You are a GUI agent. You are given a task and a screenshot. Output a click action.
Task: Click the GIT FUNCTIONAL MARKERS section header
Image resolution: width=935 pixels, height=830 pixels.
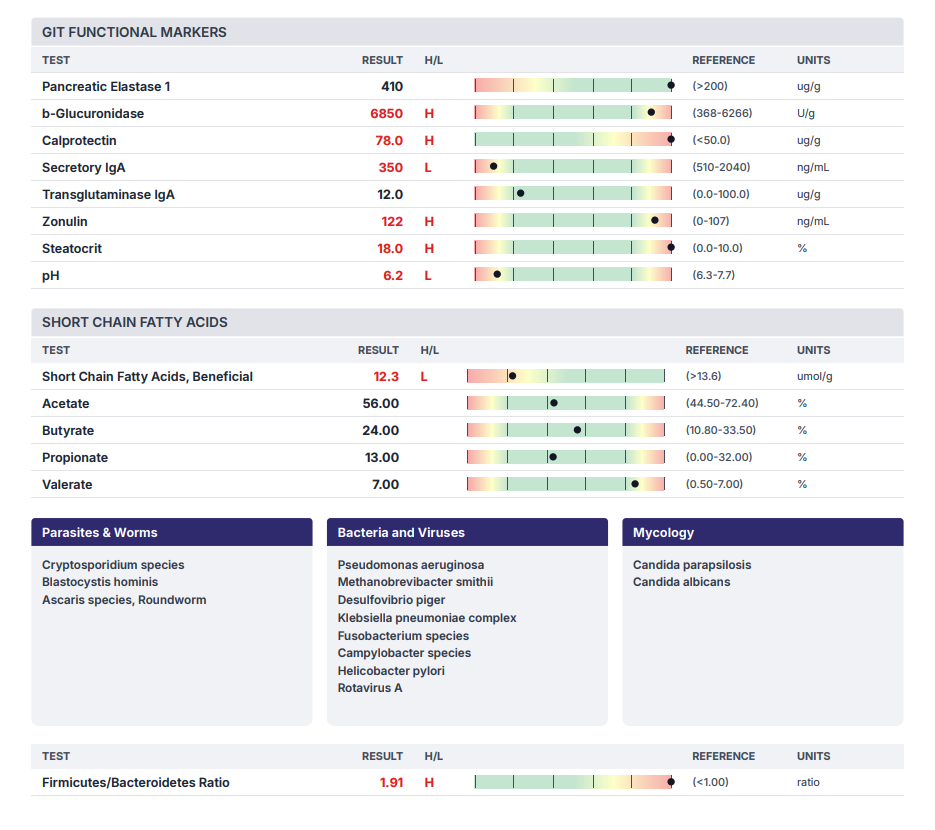tap(467, 32)
